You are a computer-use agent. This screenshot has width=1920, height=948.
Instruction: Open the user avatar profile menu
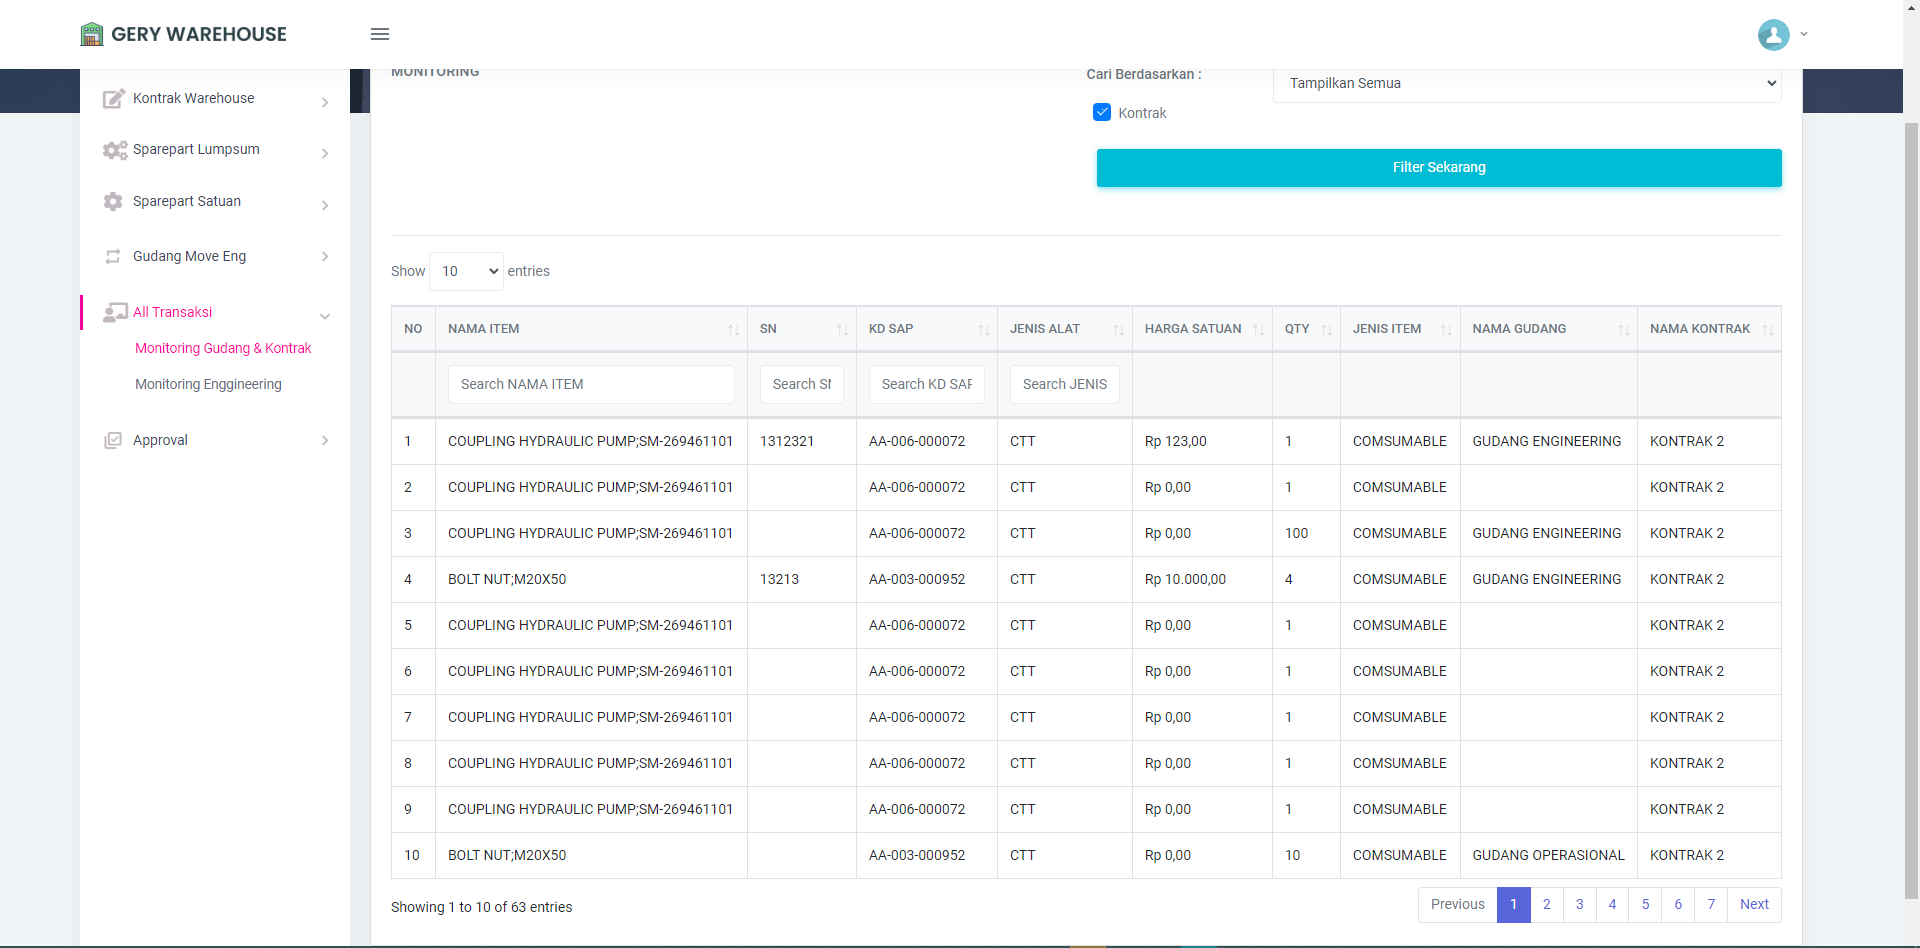point(1774,35)
